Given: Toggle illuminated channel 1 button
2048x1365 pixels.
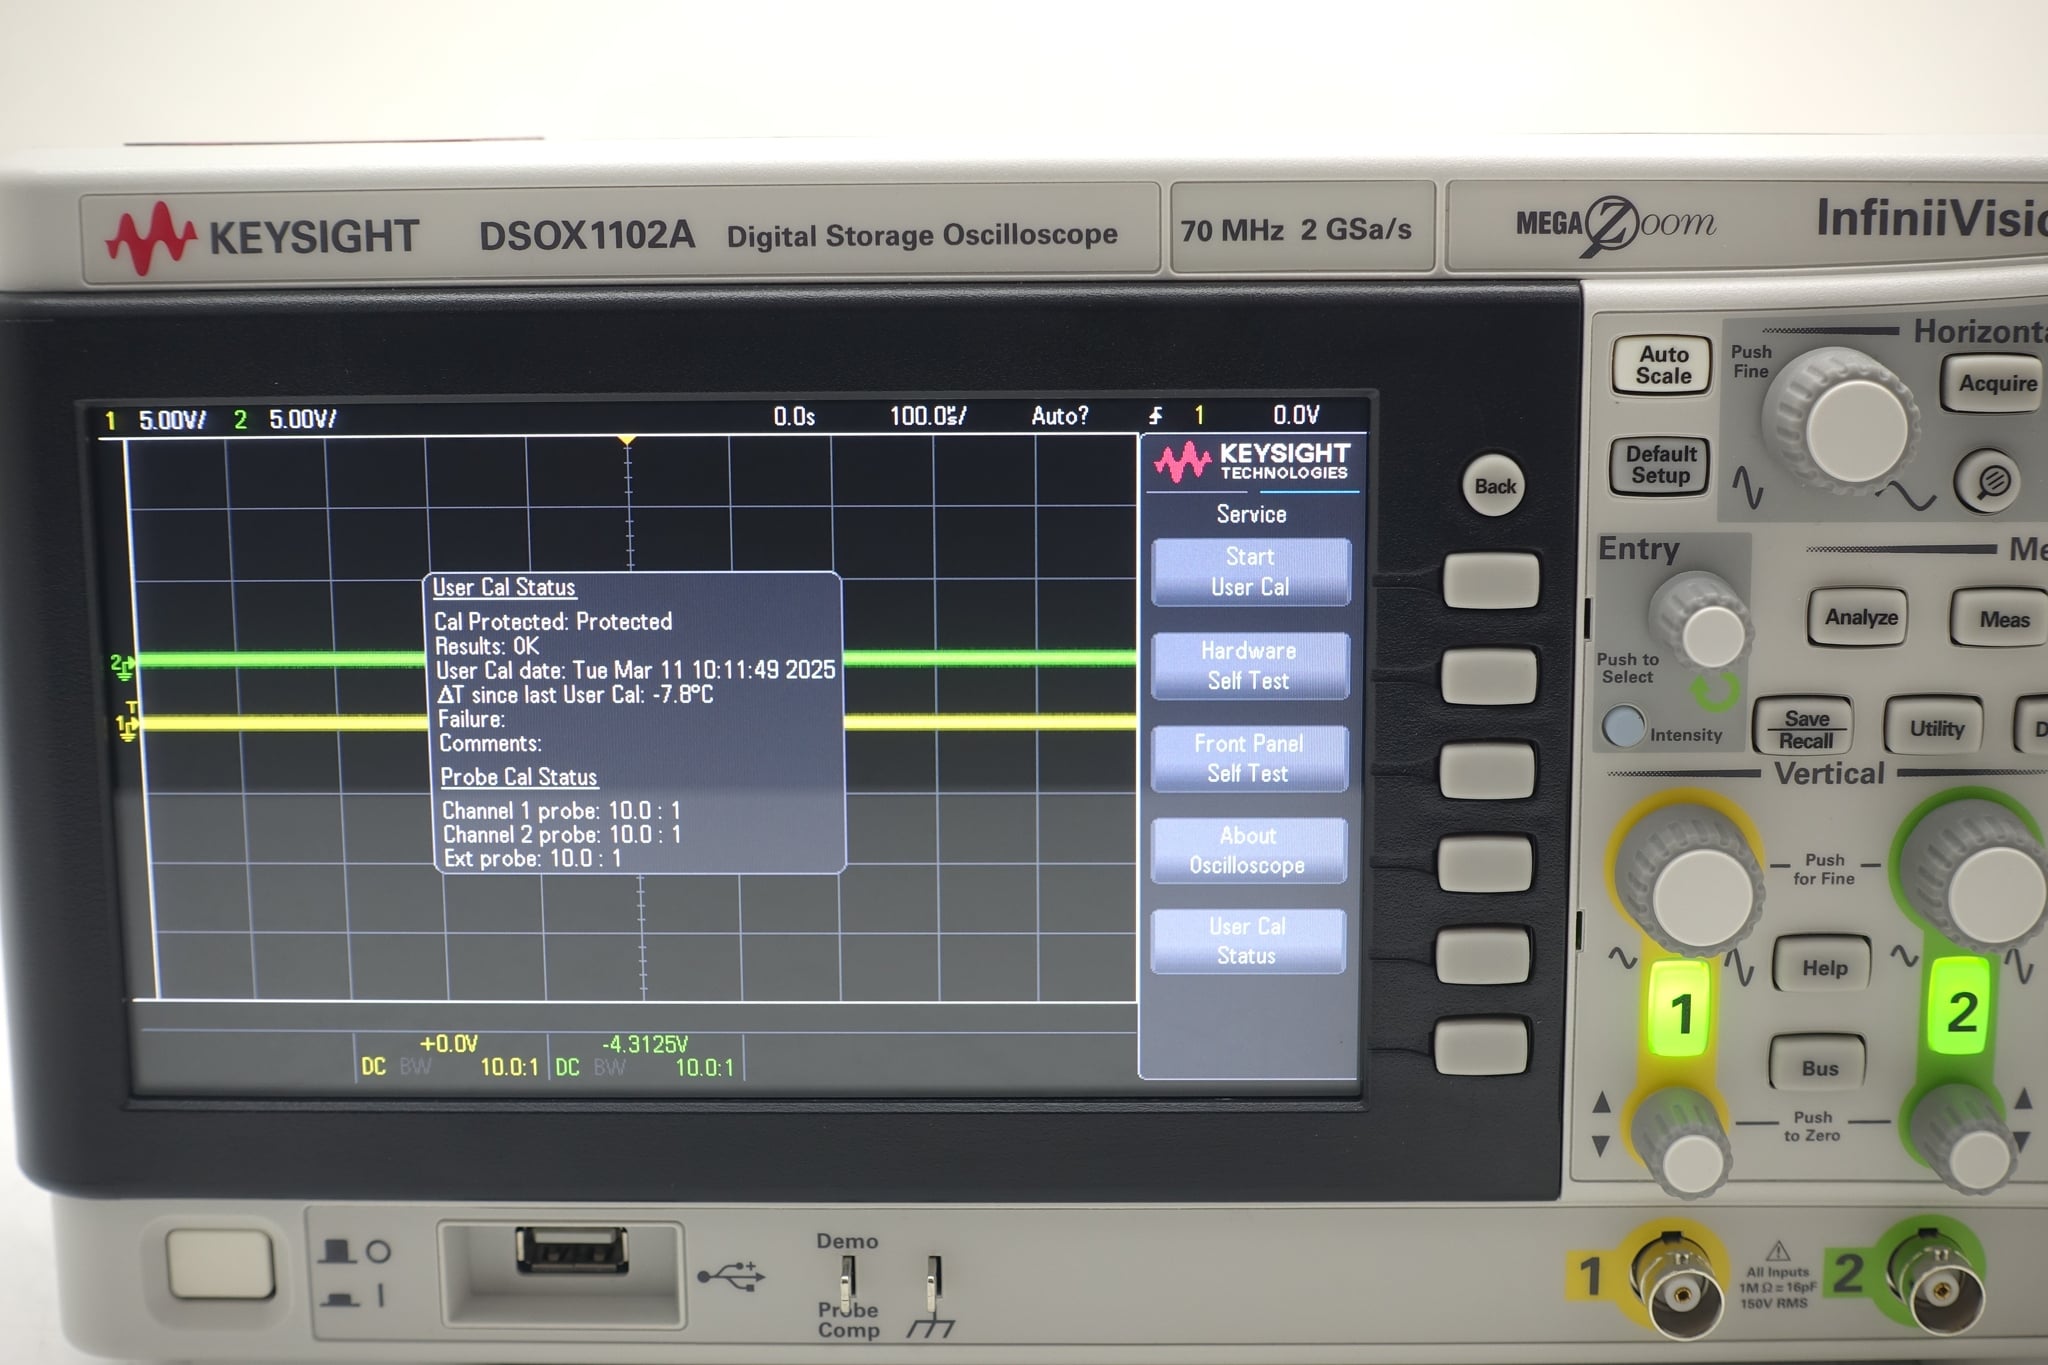Looking at the screenshot, I should (x=1681, y=1009).
